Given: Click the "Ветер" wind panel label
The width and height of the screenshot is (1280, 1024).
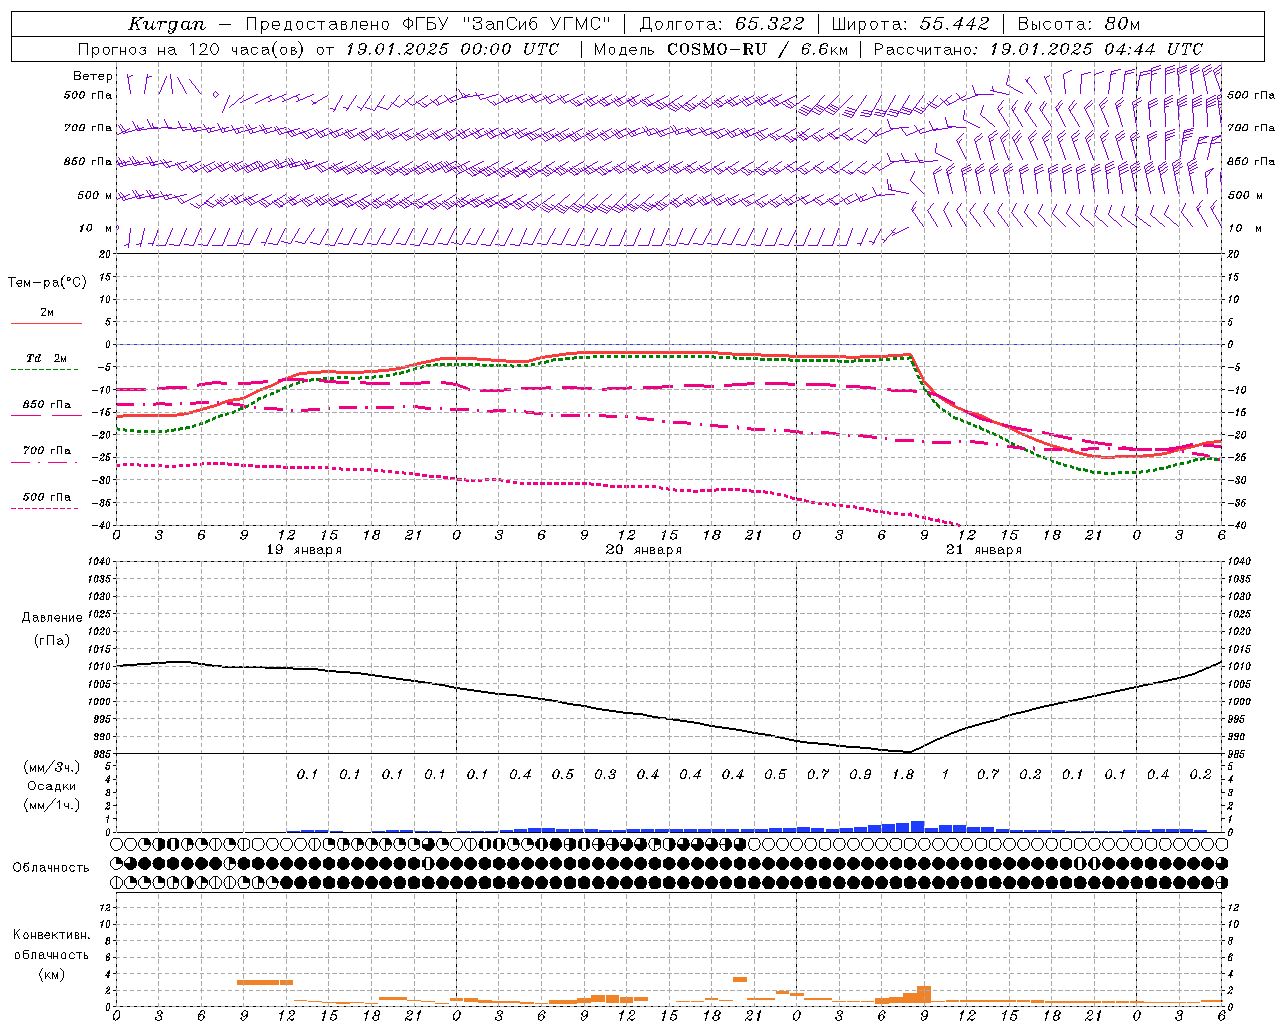Looking at the screenshot, I should (x=93, y=76).
